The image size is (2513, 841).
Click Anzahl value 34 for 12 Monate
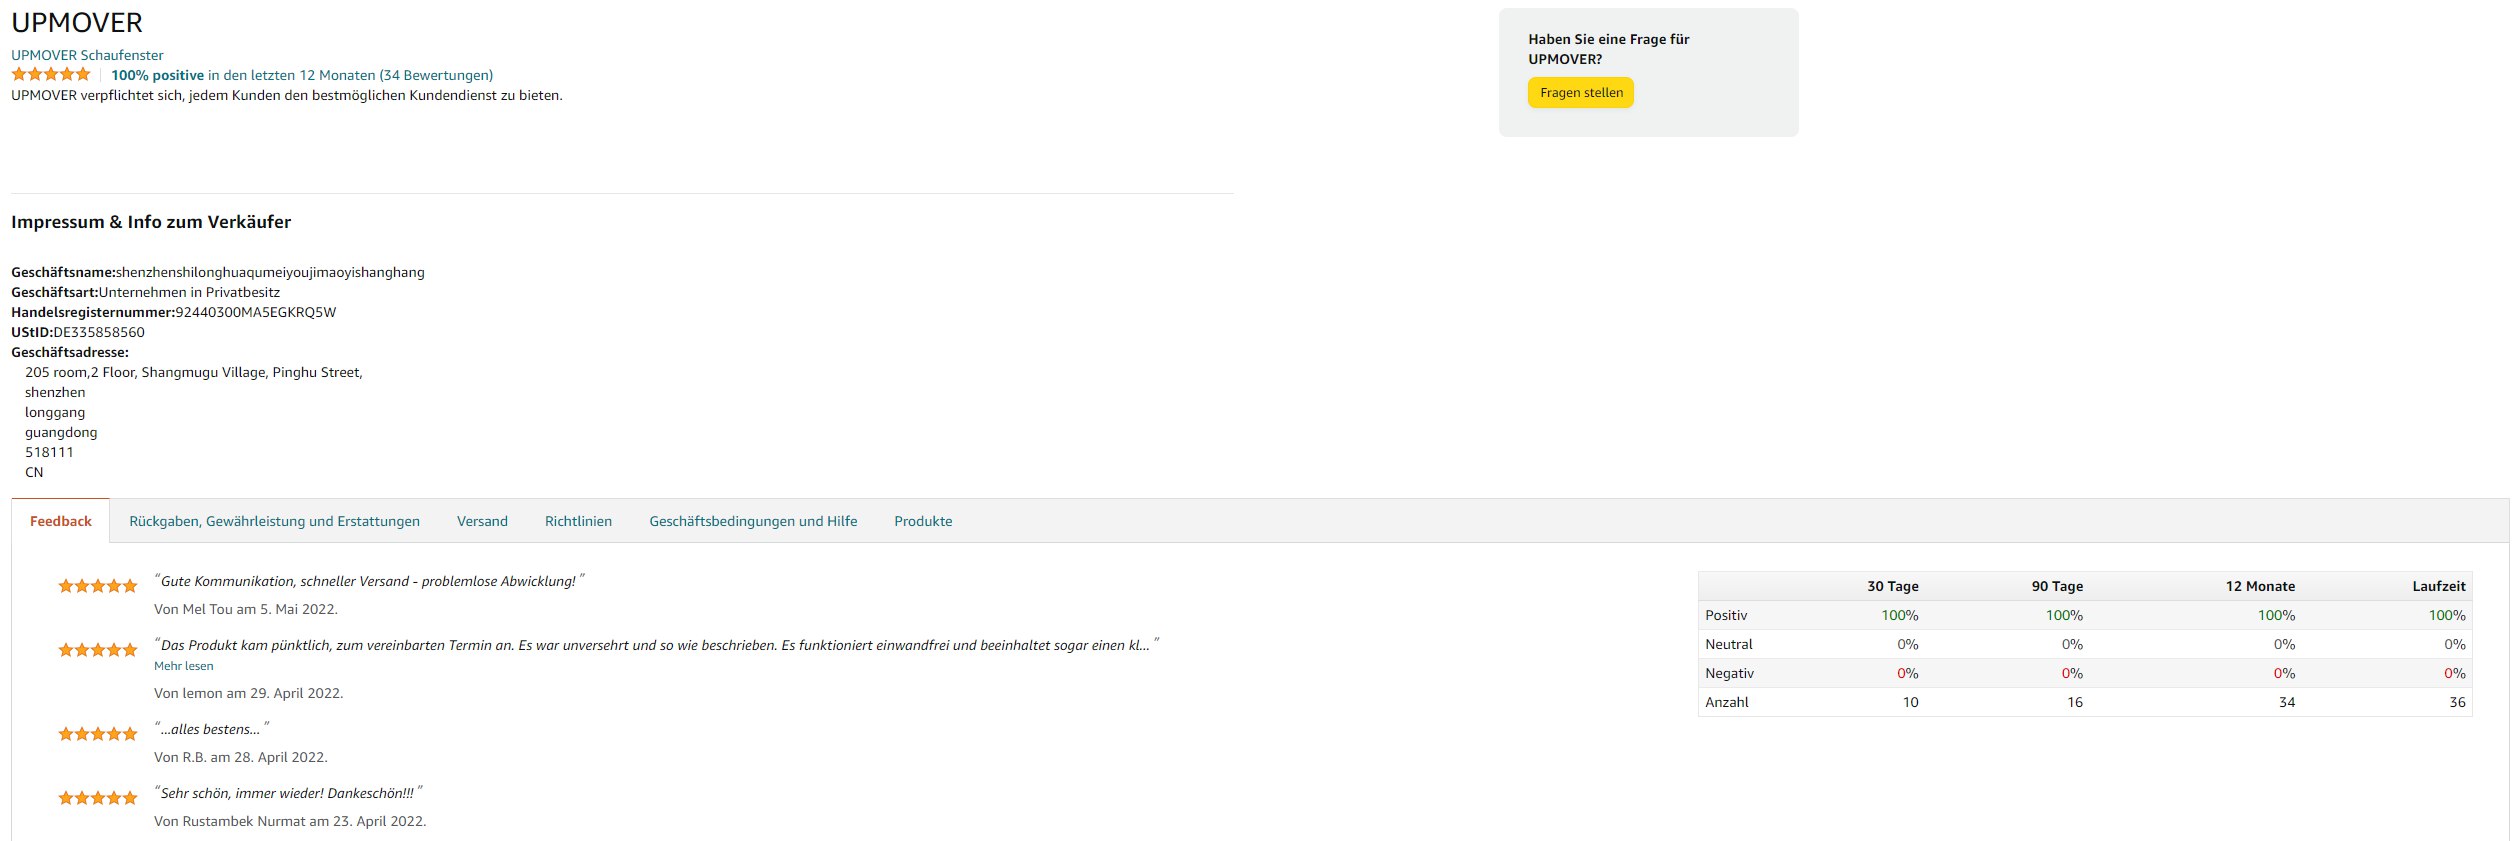point(2287,702)
